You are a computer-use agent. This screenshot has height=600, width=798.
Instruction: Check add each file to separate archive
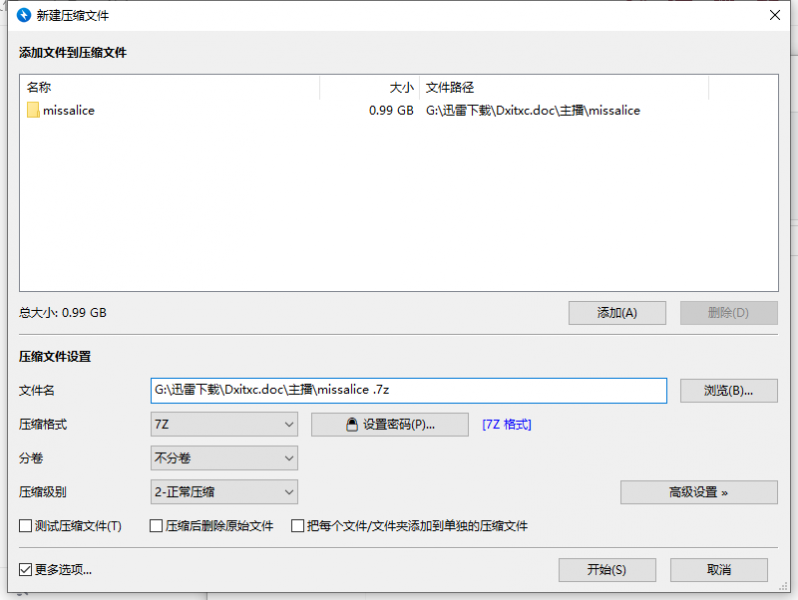[298, 526]
